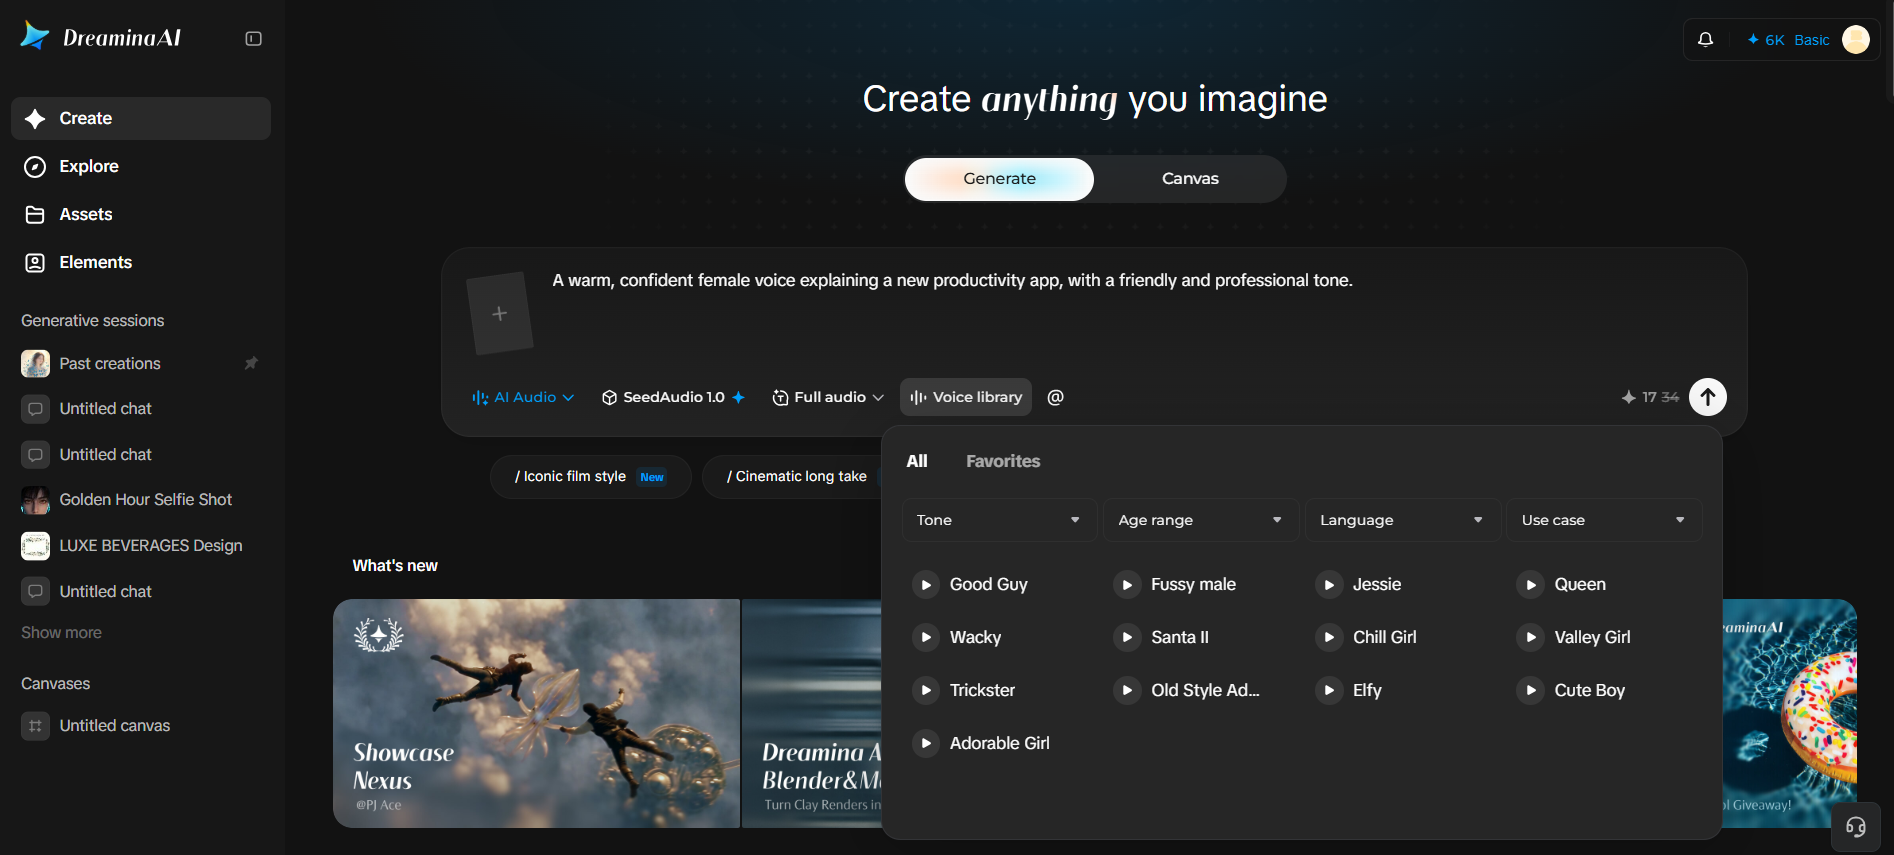The image size is (1894, 855).
Task: Open the headset support icon
Action: pyautogui.click(x=1856, y=827)
